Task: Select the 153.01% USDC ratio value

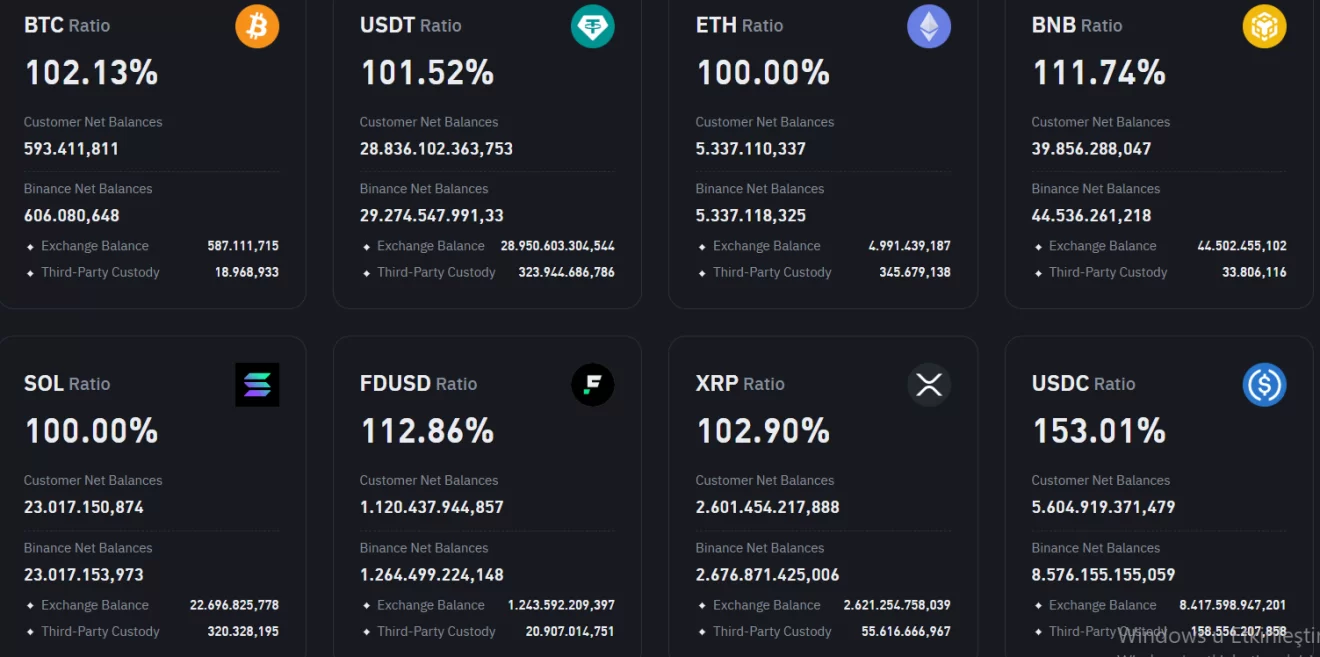Action: [1098, 431]
